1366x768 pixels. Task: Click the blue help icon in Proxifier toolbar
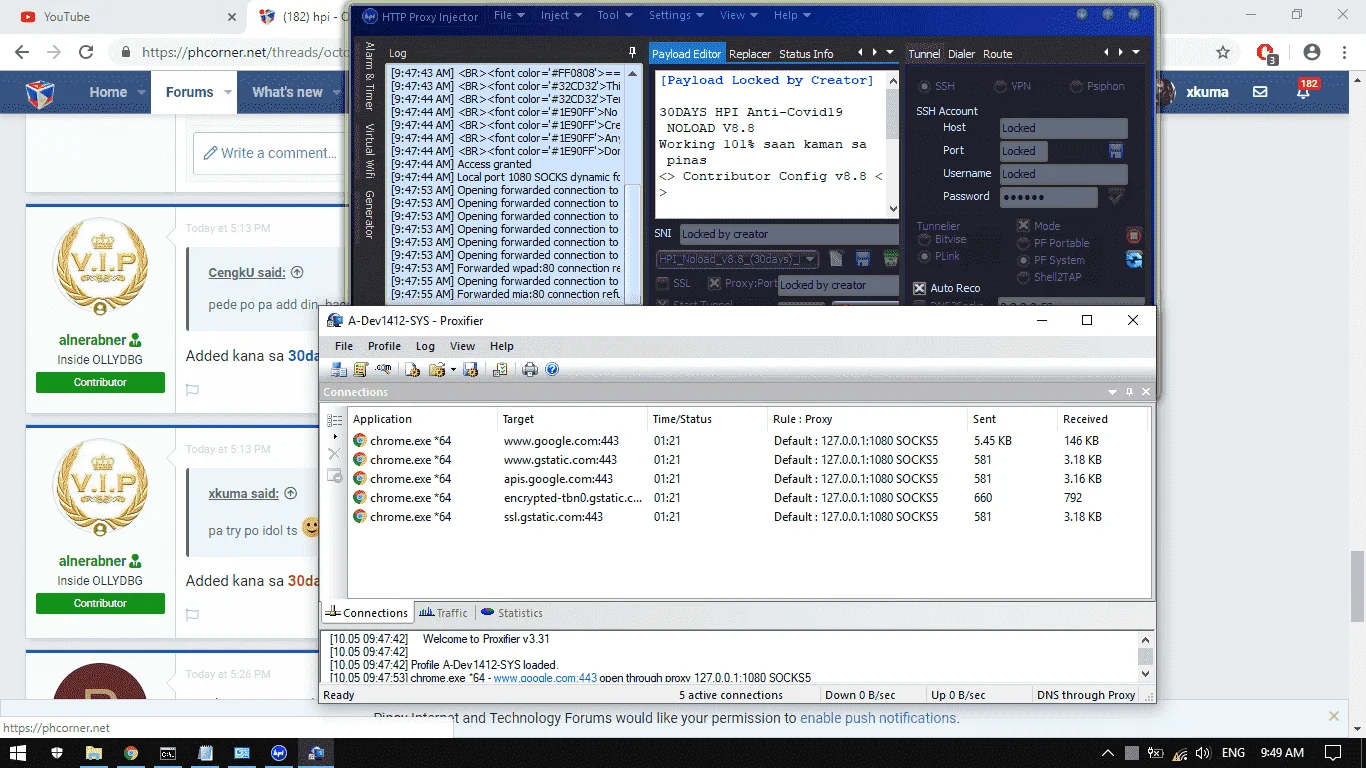pyautogui.click(x=552, y=369)
